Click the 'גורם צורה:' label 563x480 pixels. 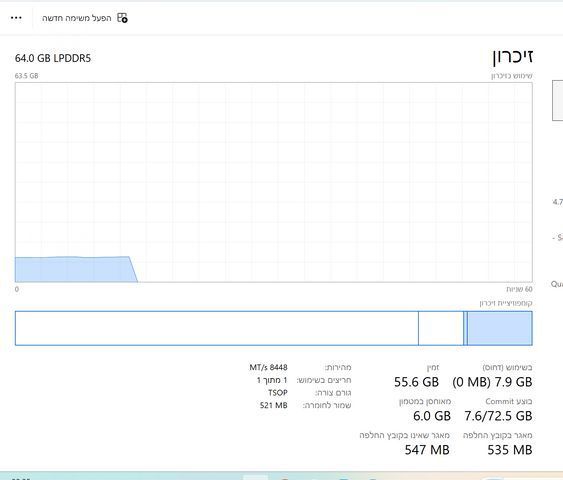[x=333, y=393]
